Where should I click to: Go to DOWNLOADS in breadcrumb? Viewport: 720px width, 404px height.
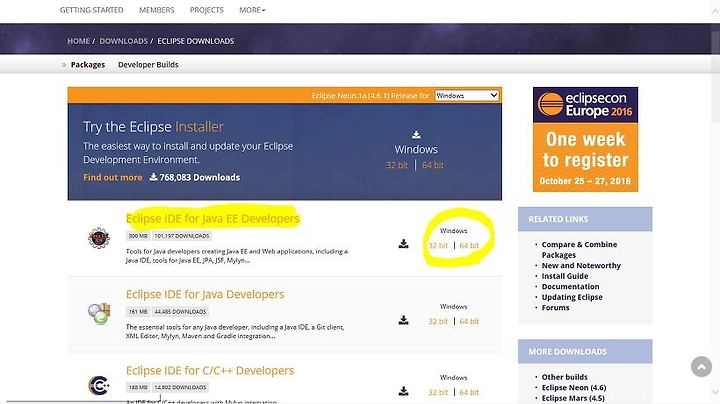124,41
